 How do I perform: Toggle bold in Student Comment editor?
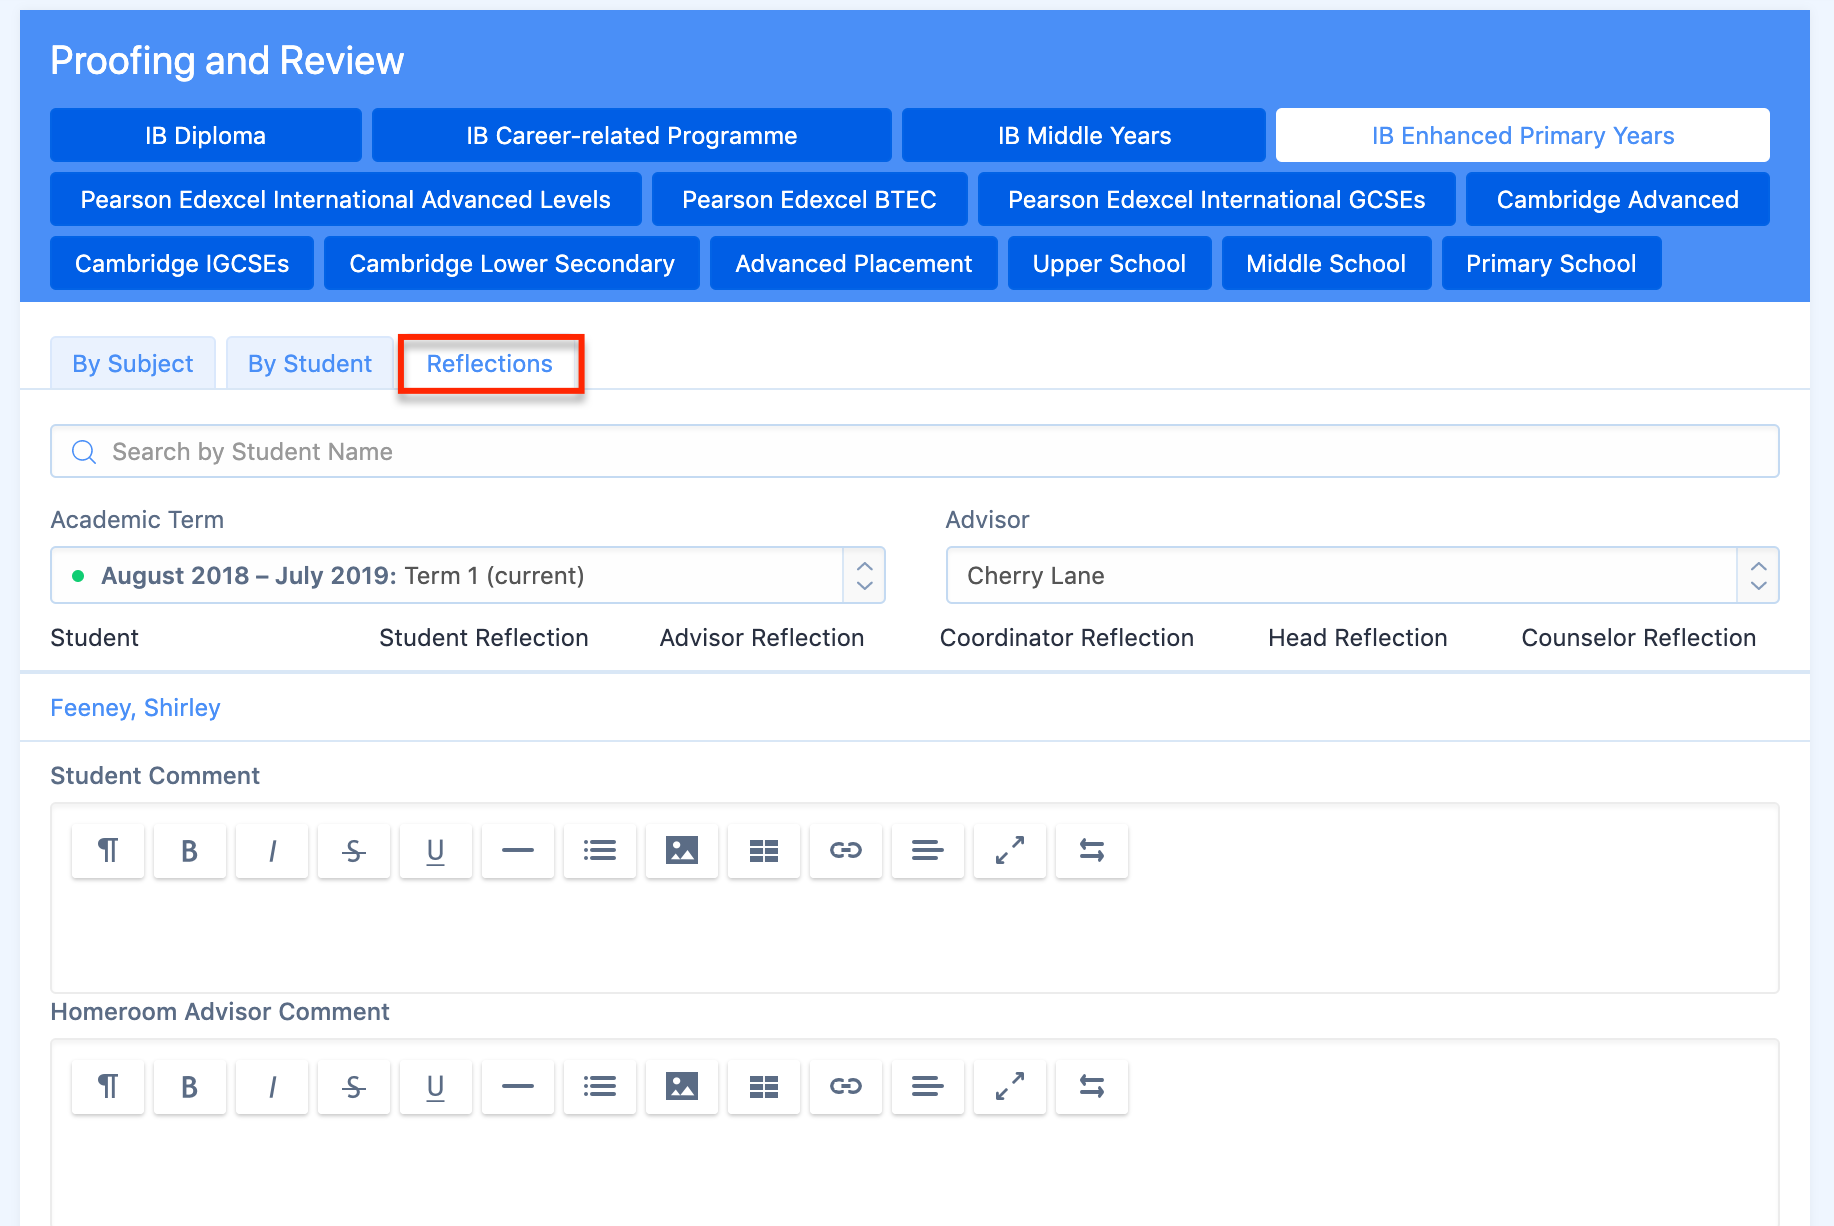coord(190,851)
